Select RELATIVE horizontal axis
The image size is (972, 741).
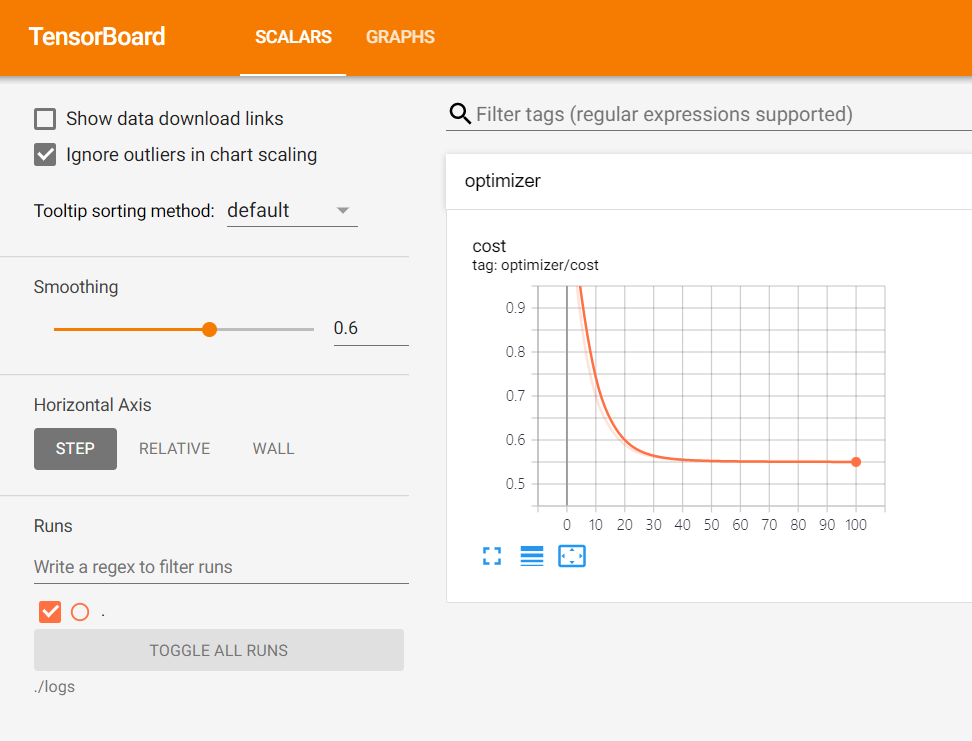tap(174, 449)
